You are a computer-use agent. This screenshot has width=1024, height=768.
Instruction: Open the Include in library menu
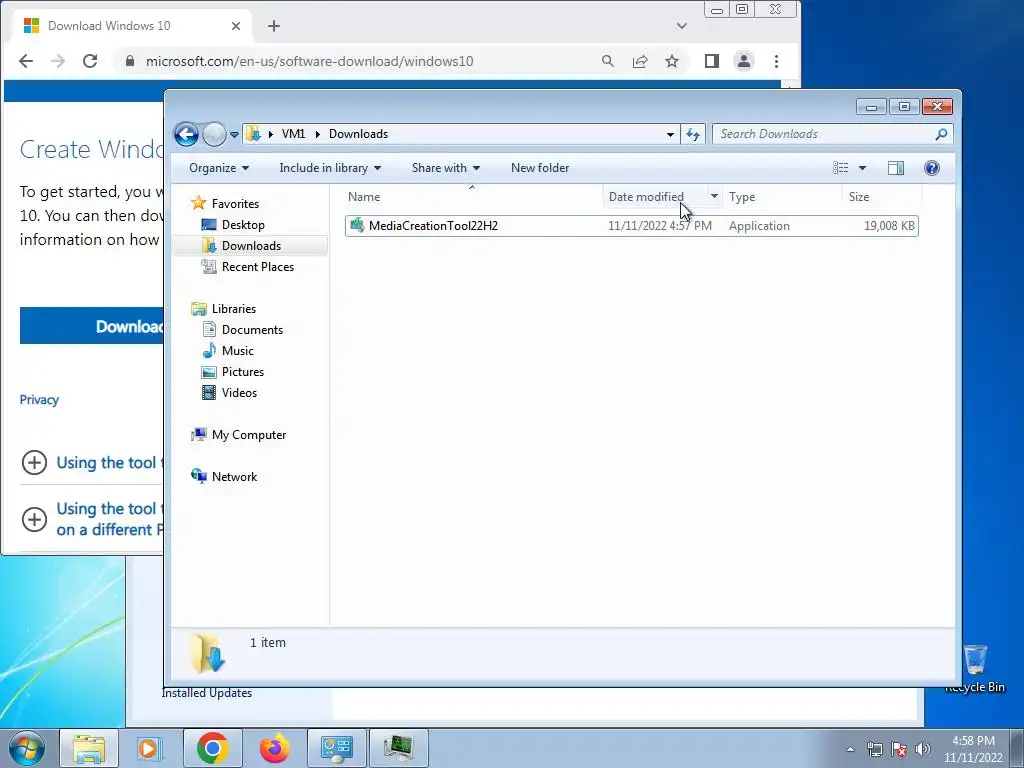[x=330, y=168]
